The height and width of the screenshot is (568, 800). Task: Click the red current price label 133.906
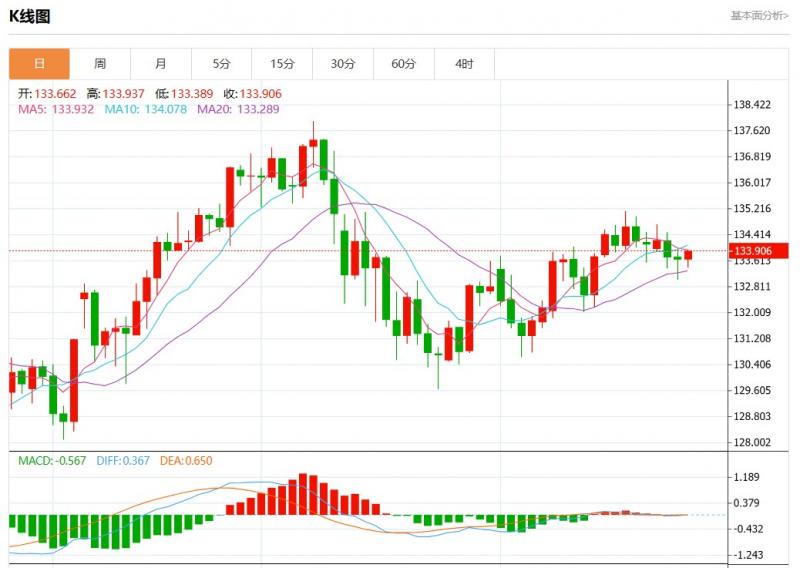coord(759,251)
